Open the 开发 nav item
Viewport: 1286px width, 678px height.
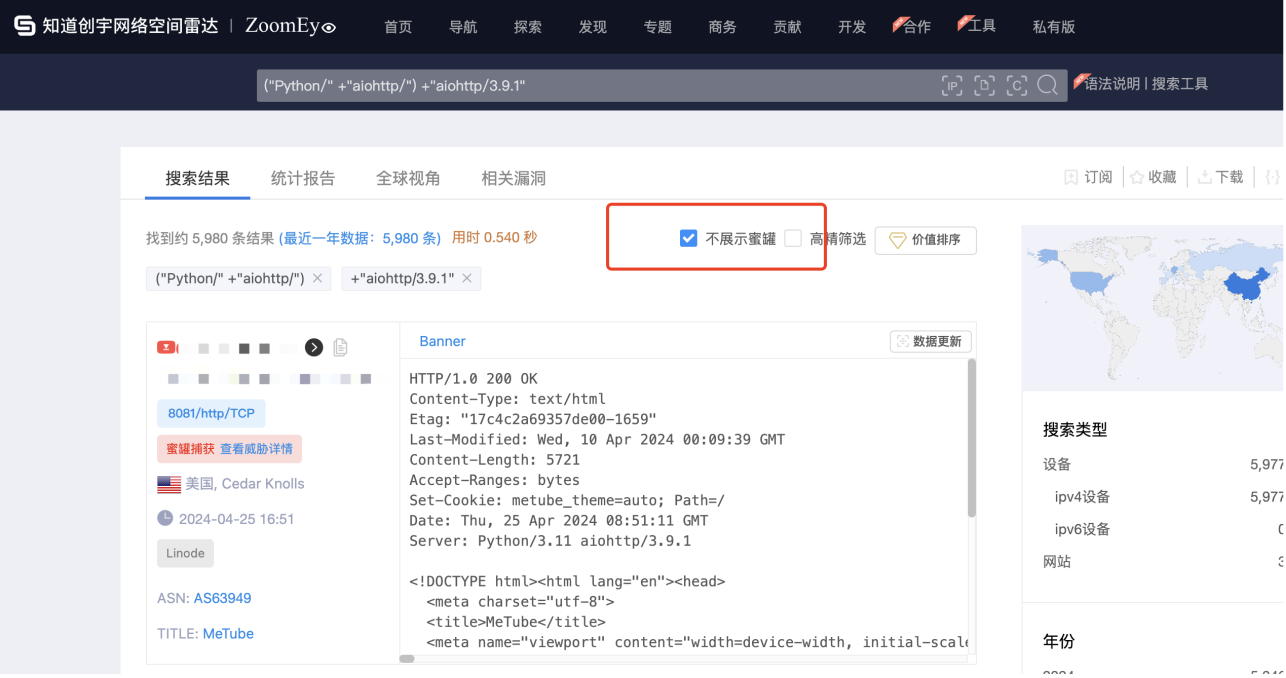[x=852, y=27]
